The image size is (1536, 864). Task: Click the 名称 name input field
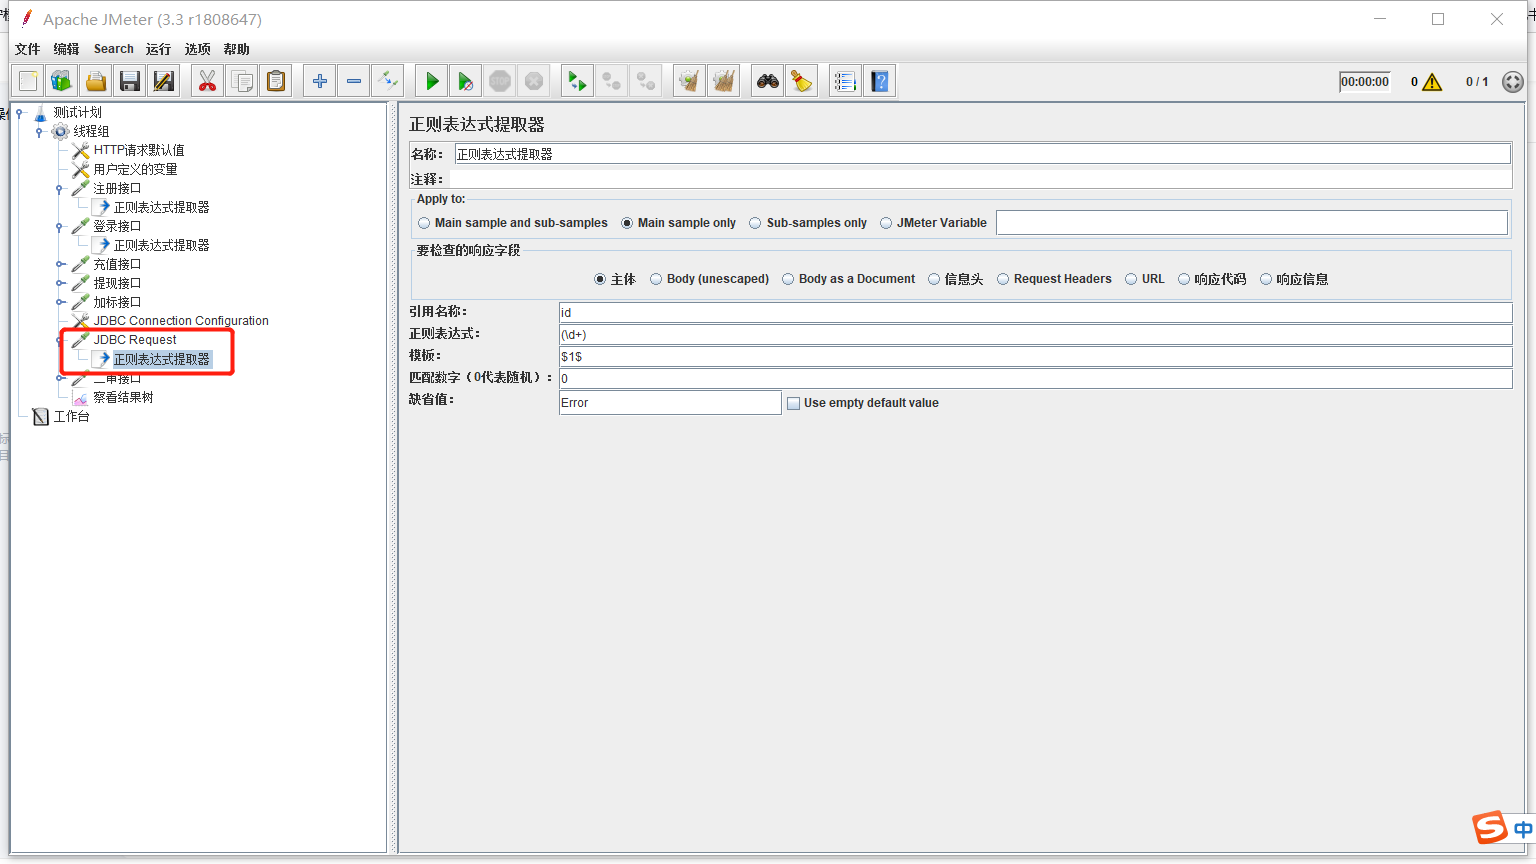pos(982,154)
